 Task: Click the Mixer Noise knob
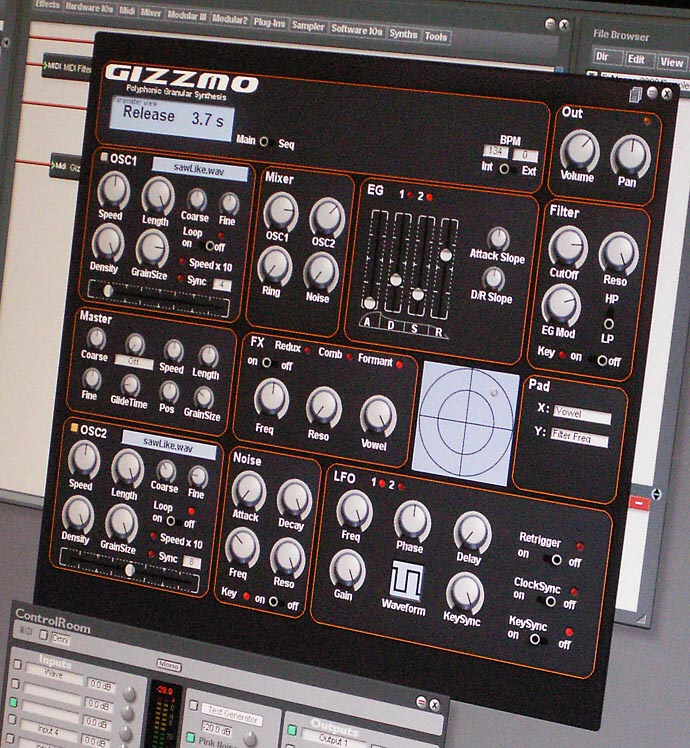coord(321,273)
